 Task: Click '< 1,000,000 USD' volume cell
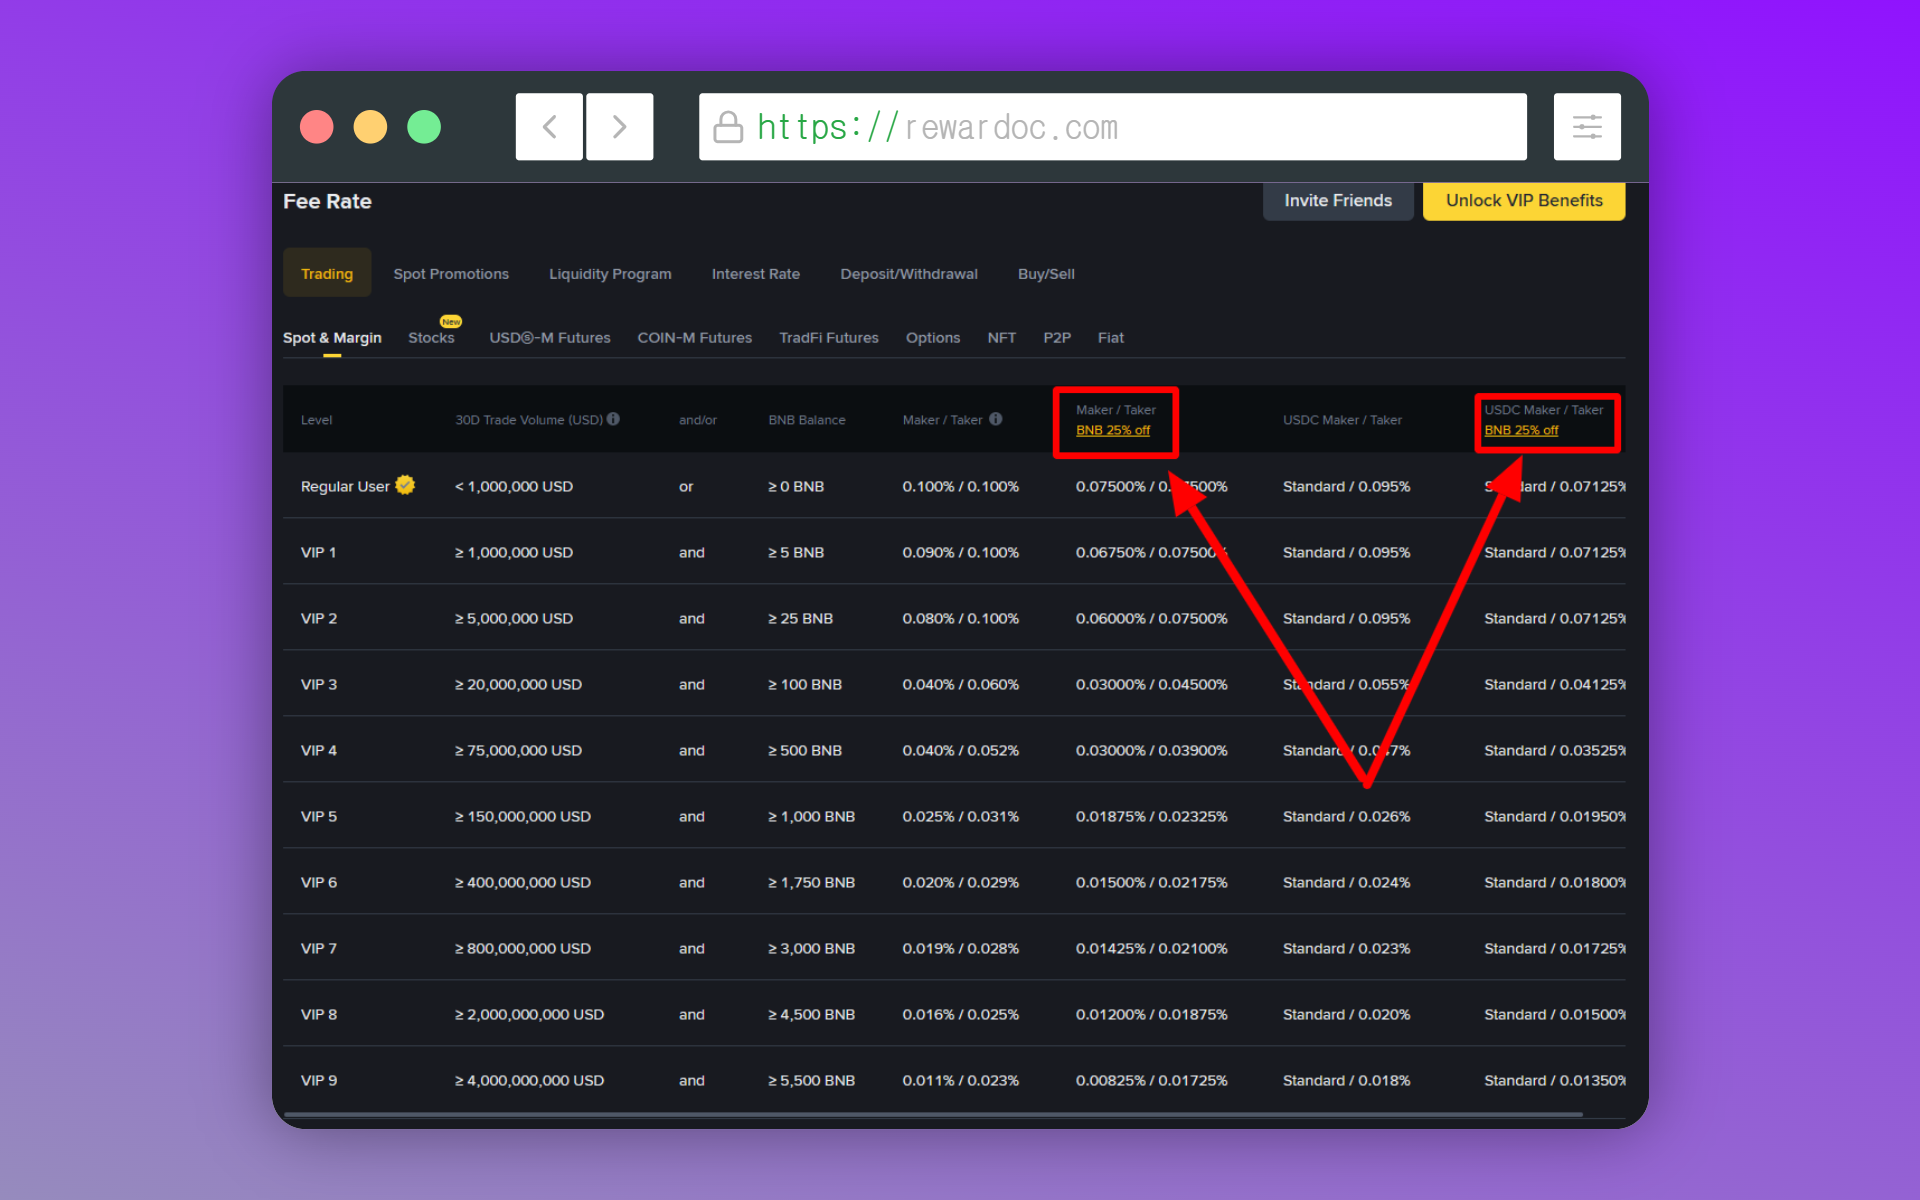514,486
